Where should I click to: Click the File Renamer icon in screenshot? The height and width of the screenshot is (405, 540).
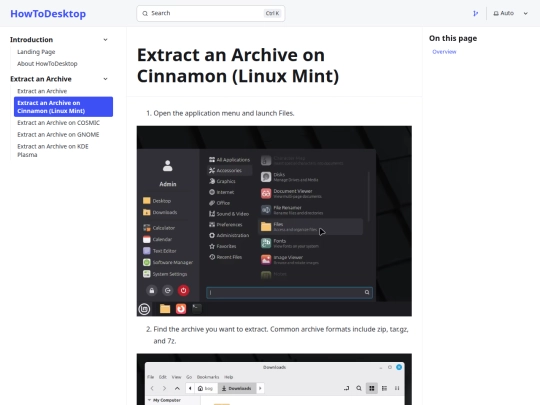coord(266,210)
